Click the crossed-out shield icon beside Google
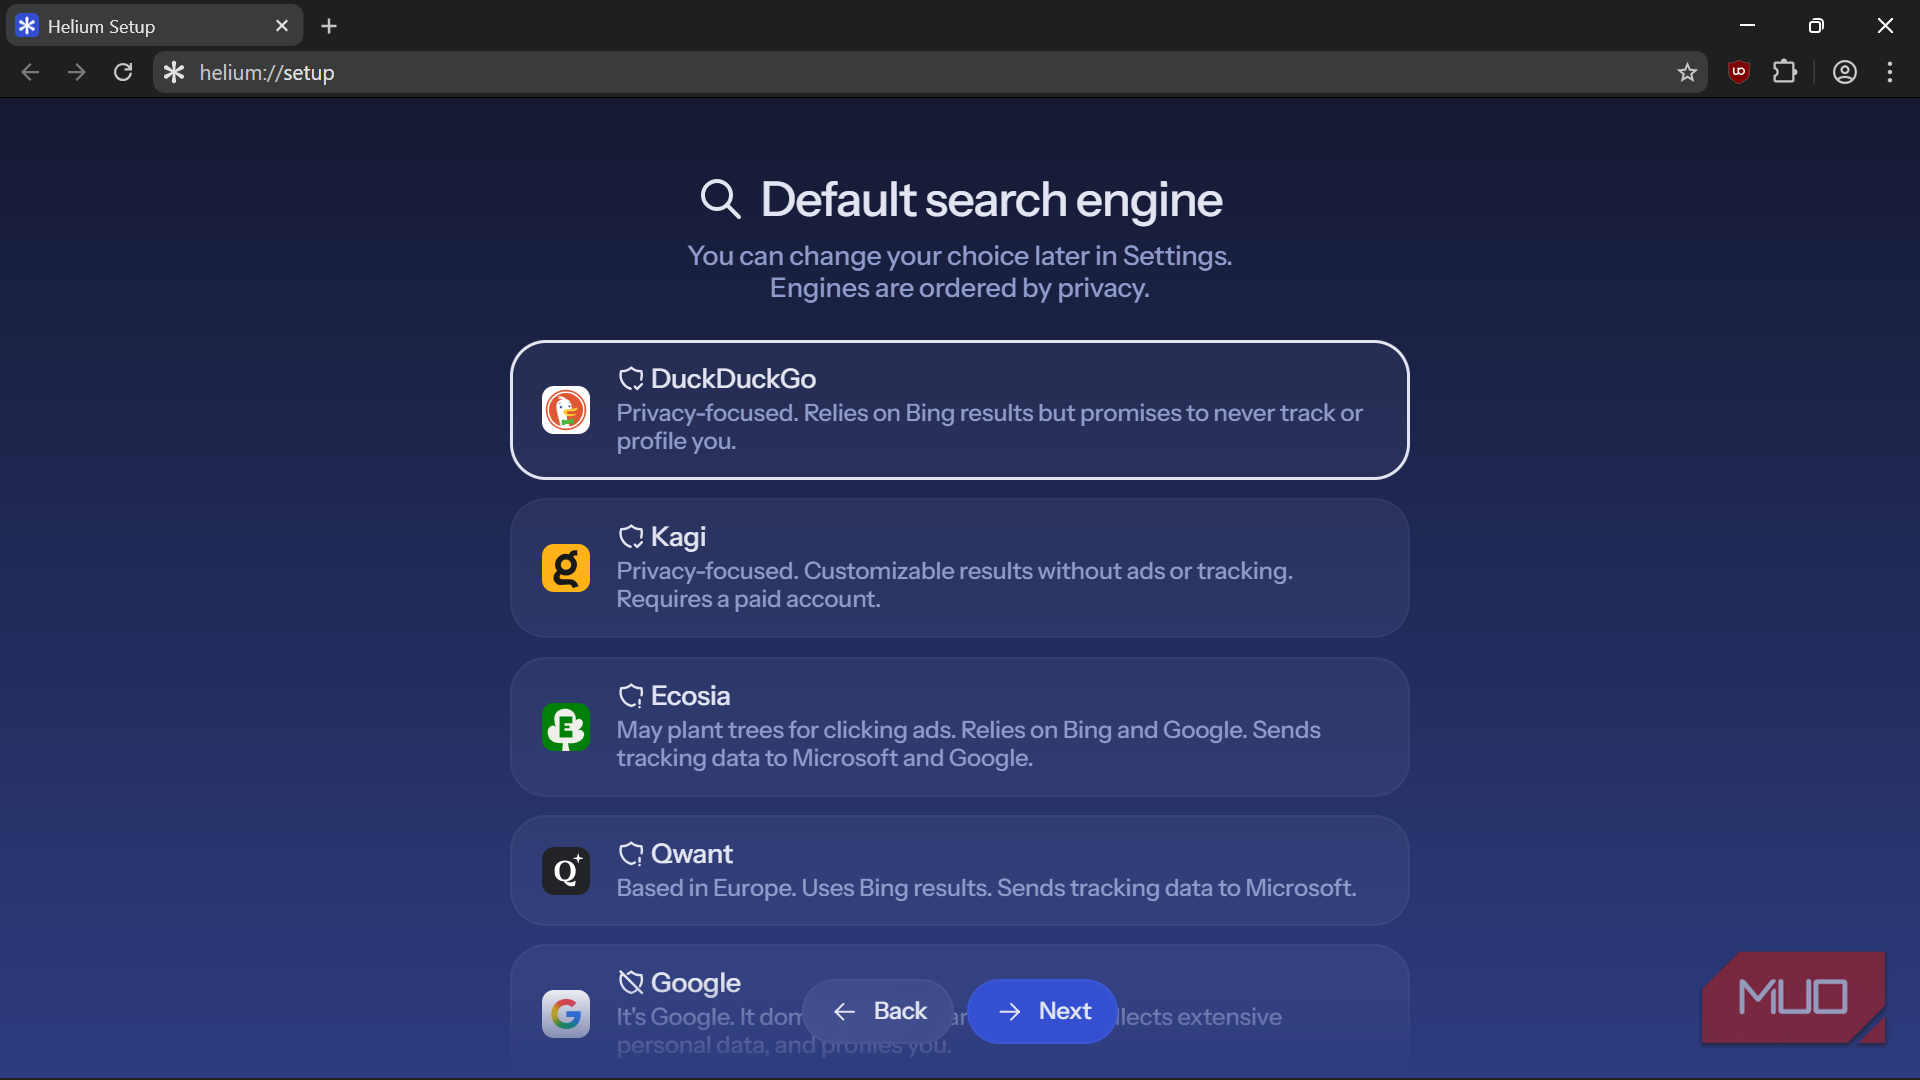 631,983
